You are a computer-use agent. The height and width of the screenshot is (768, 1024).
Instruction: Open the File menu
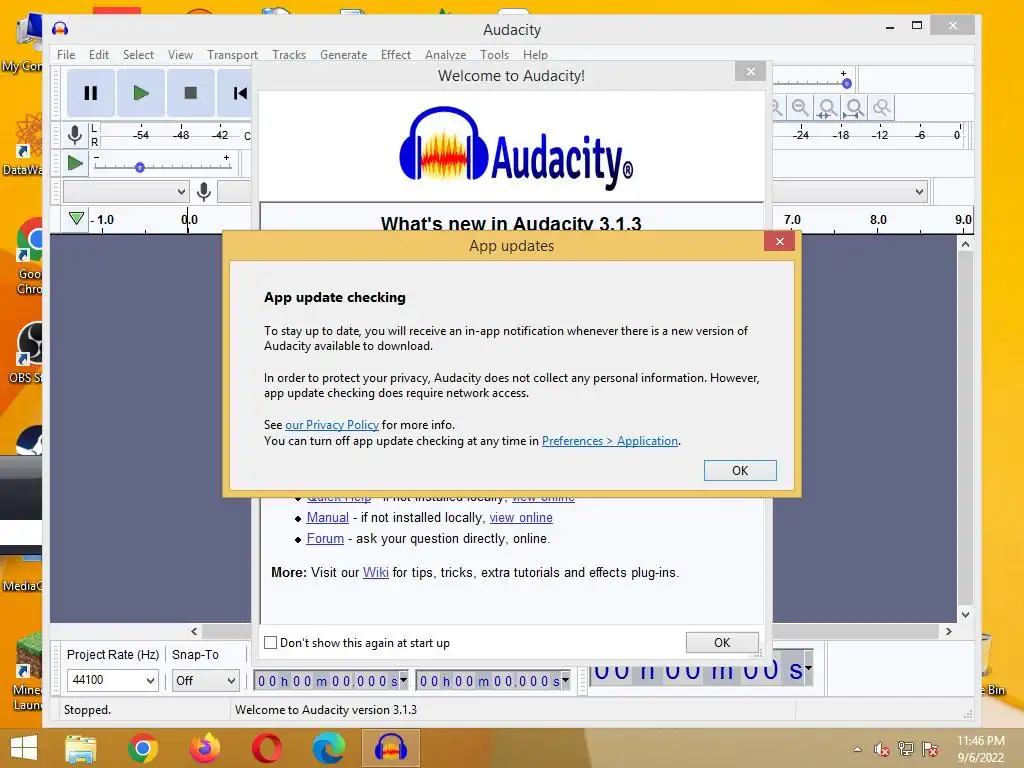pos(66,55)
